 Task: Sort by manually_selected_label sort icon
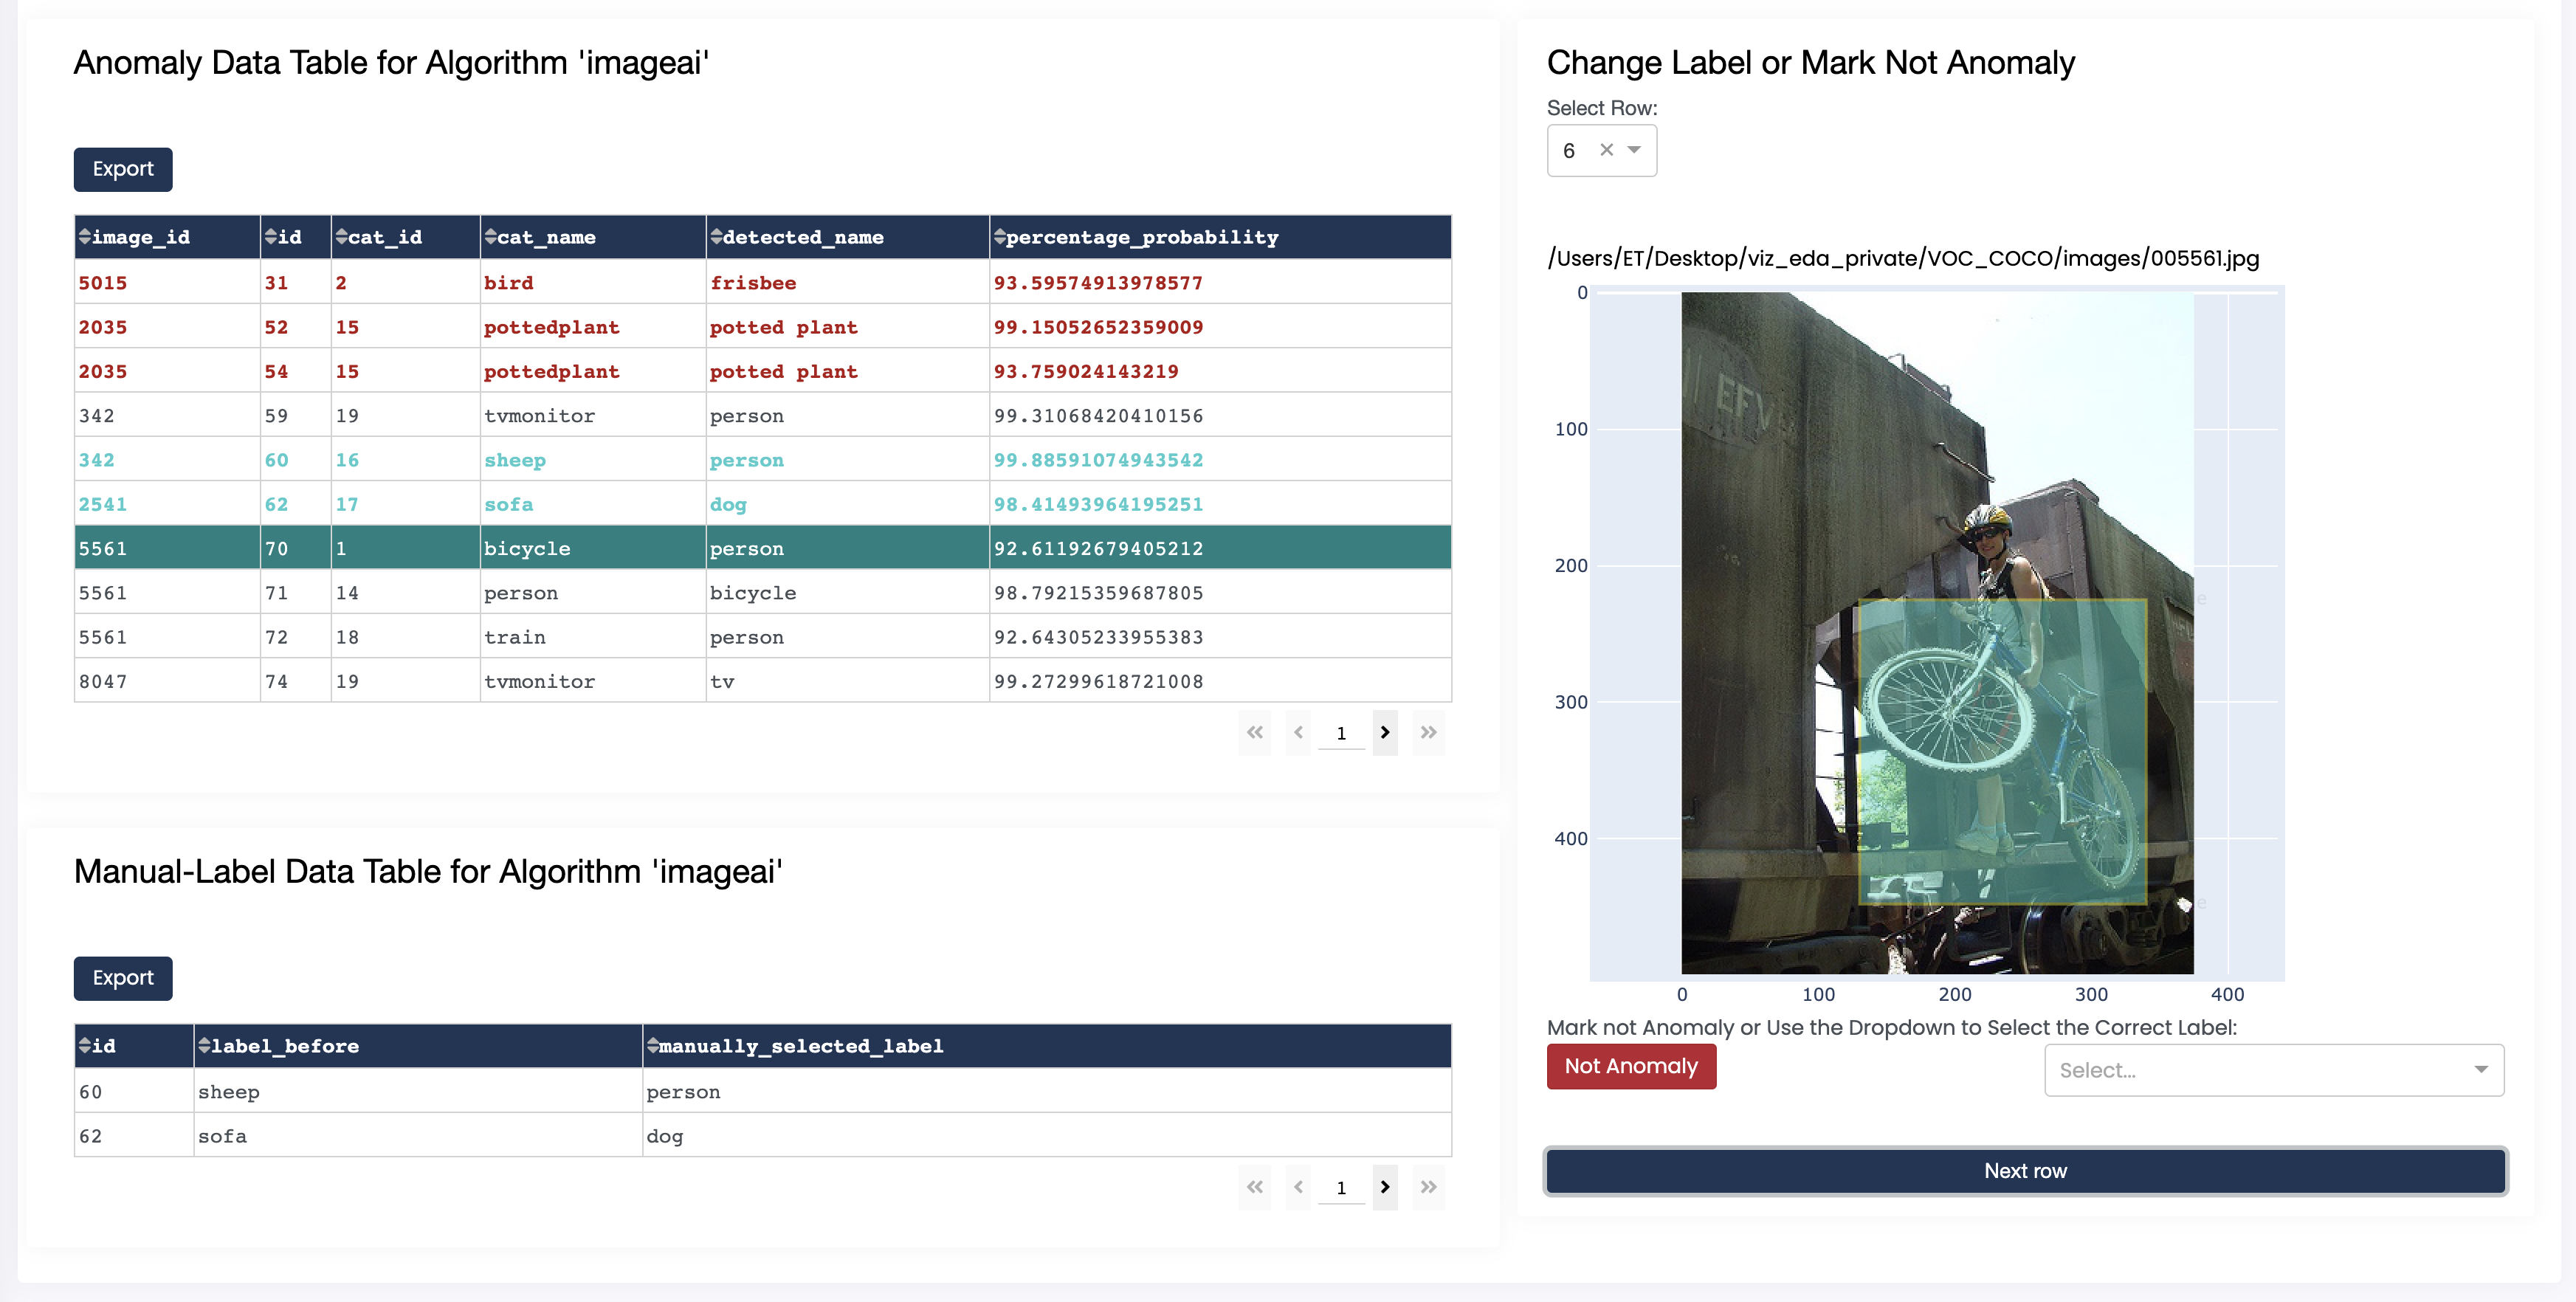point(652,1045)
